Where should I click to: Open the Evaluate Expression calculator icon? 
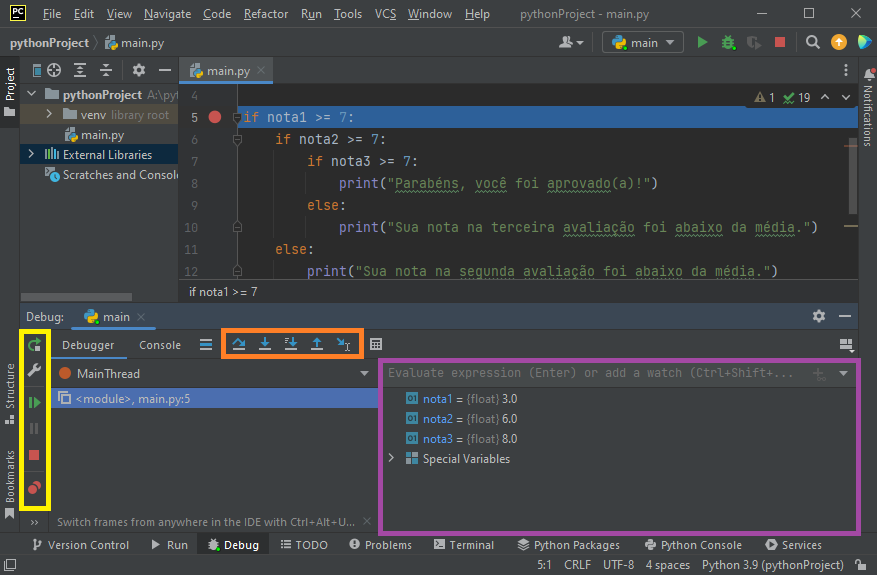(376, 344)
